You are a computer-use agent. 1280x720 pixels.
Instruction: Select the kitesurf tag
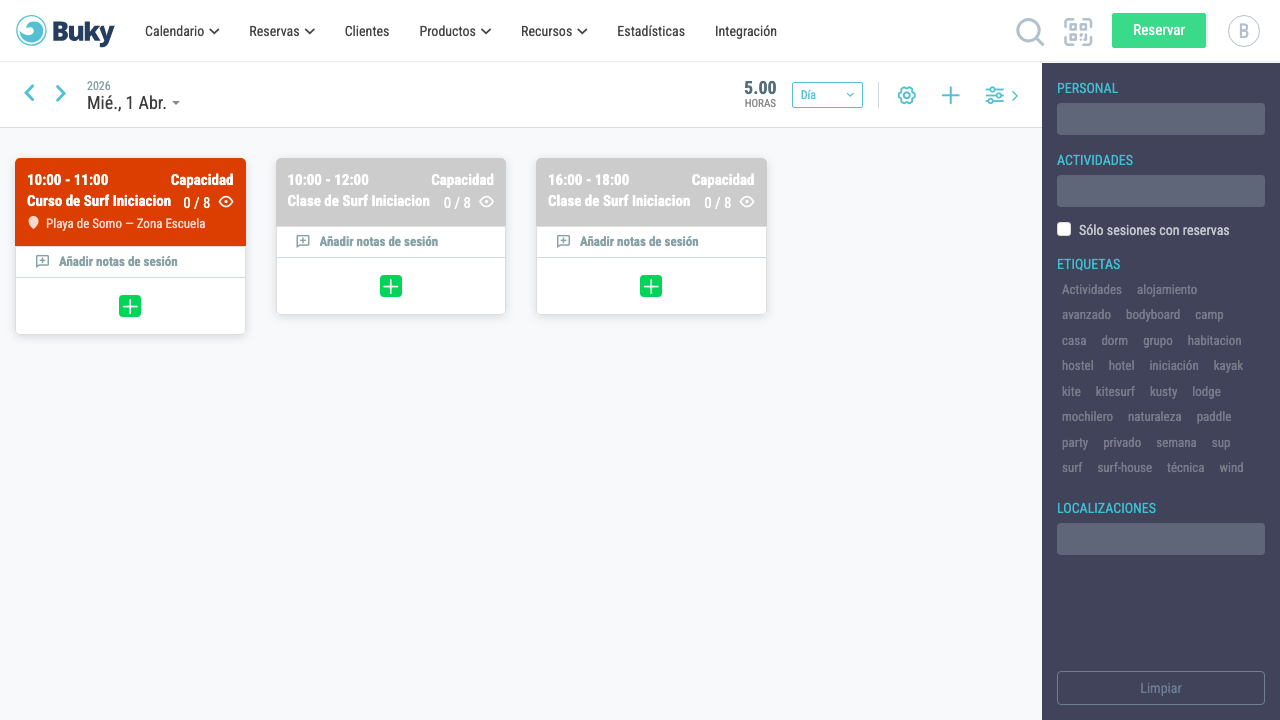1115,391
